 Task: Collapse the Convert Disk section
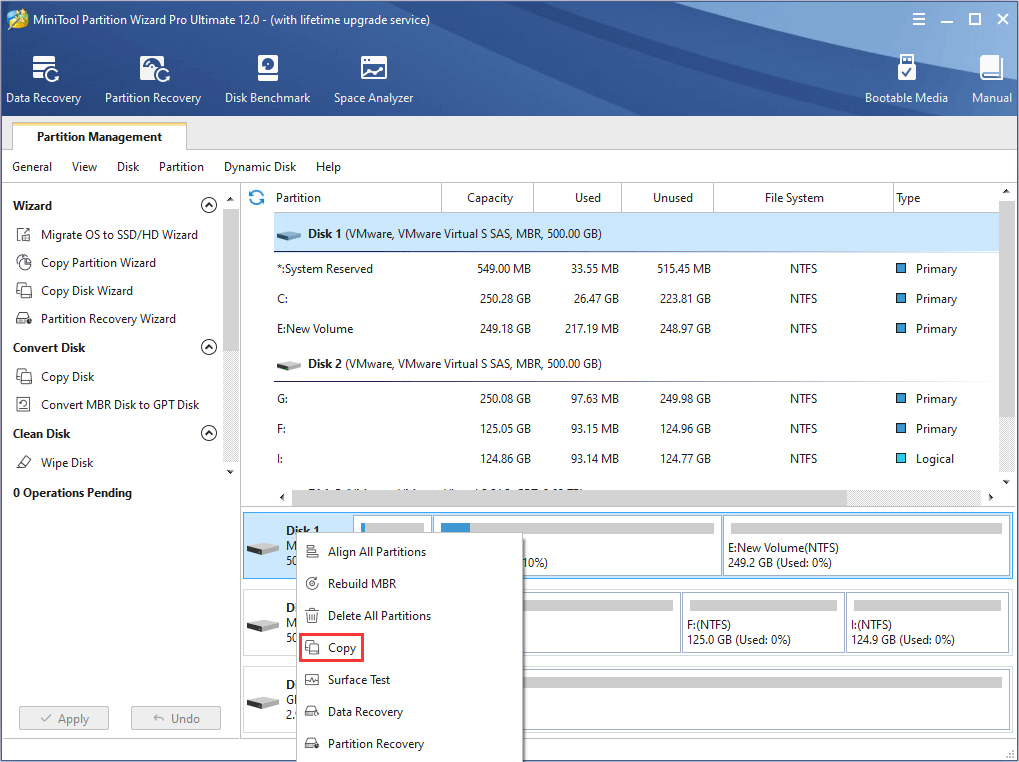click(x=209, y=347)
